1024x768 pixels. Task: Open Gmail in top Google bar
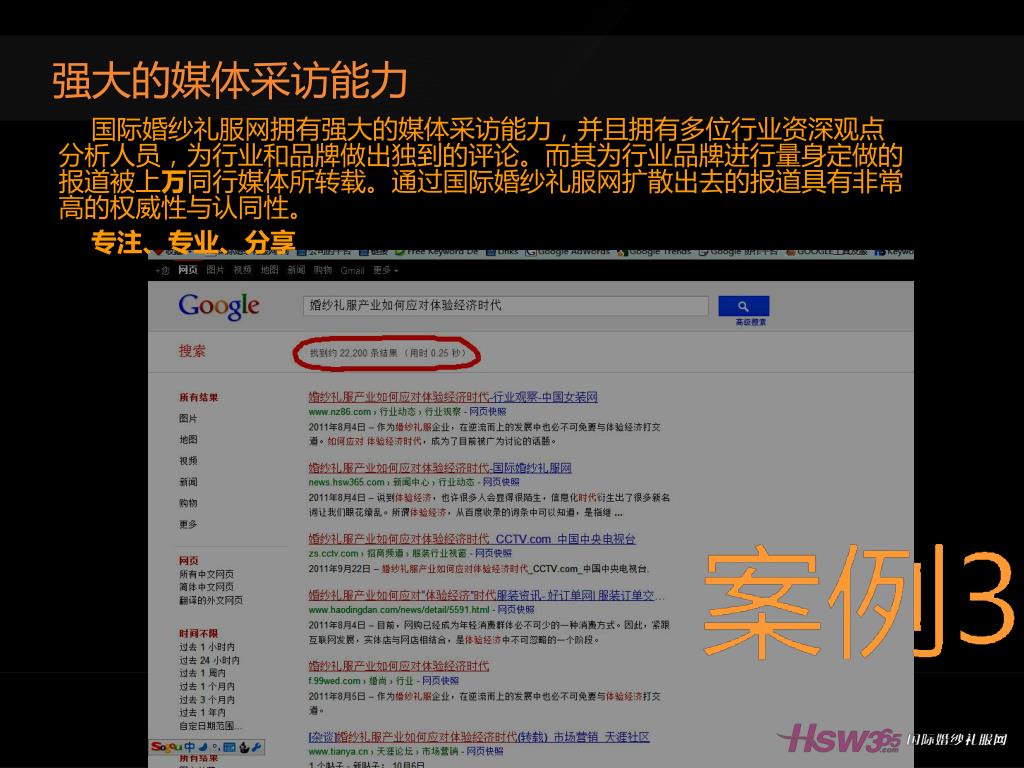tap(352, 270)
